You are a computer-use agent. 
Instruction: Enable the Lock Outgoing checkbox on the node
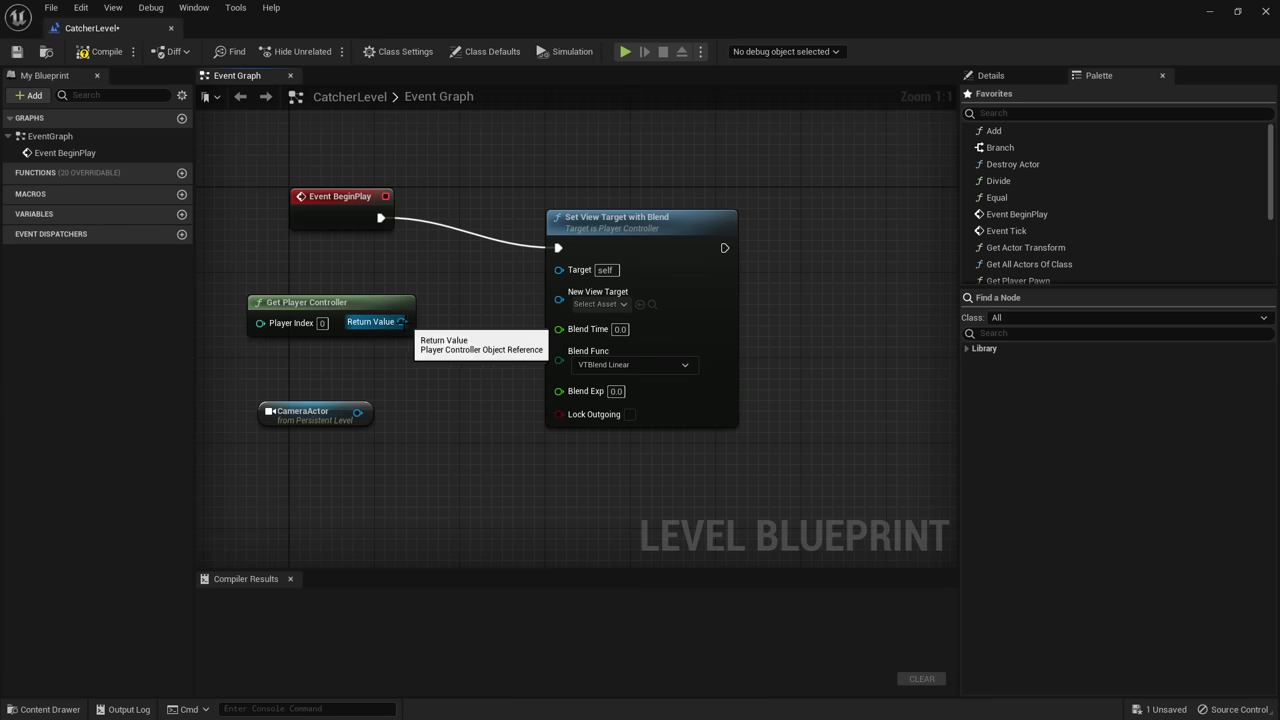tap(630, 414)
